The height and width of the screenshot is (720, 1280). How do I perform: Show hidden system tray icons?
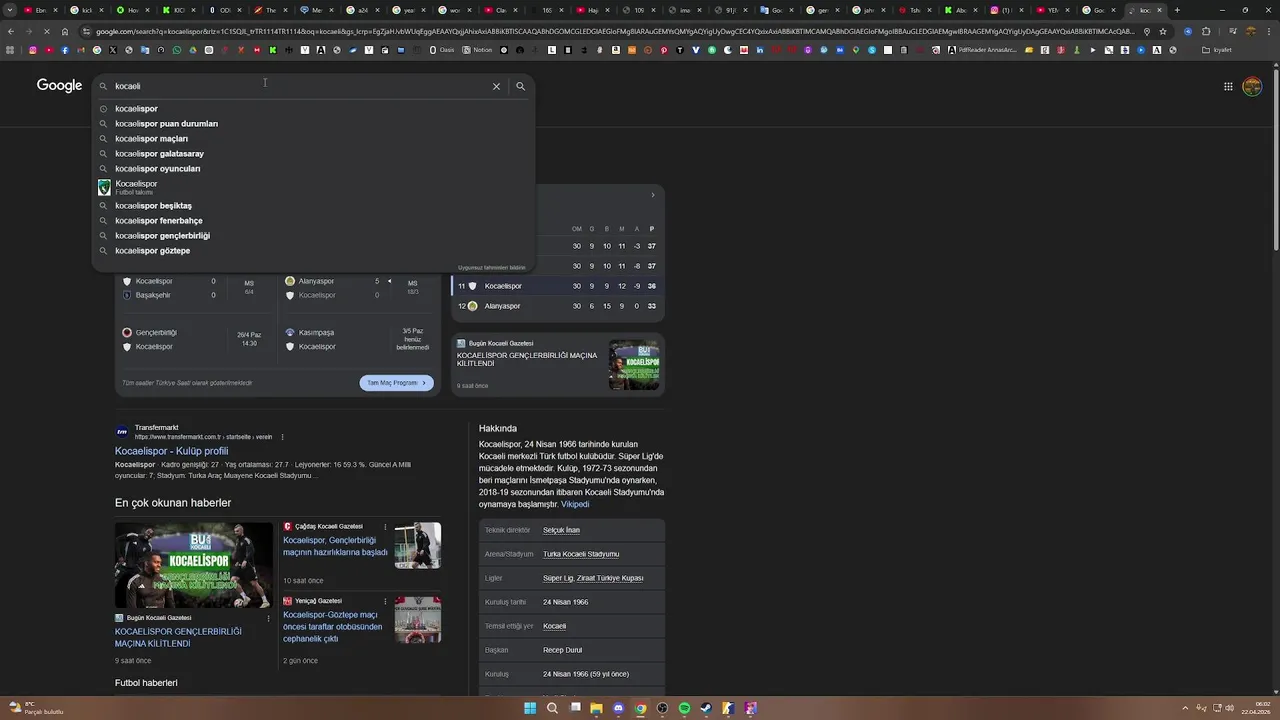coord(1185,708)
